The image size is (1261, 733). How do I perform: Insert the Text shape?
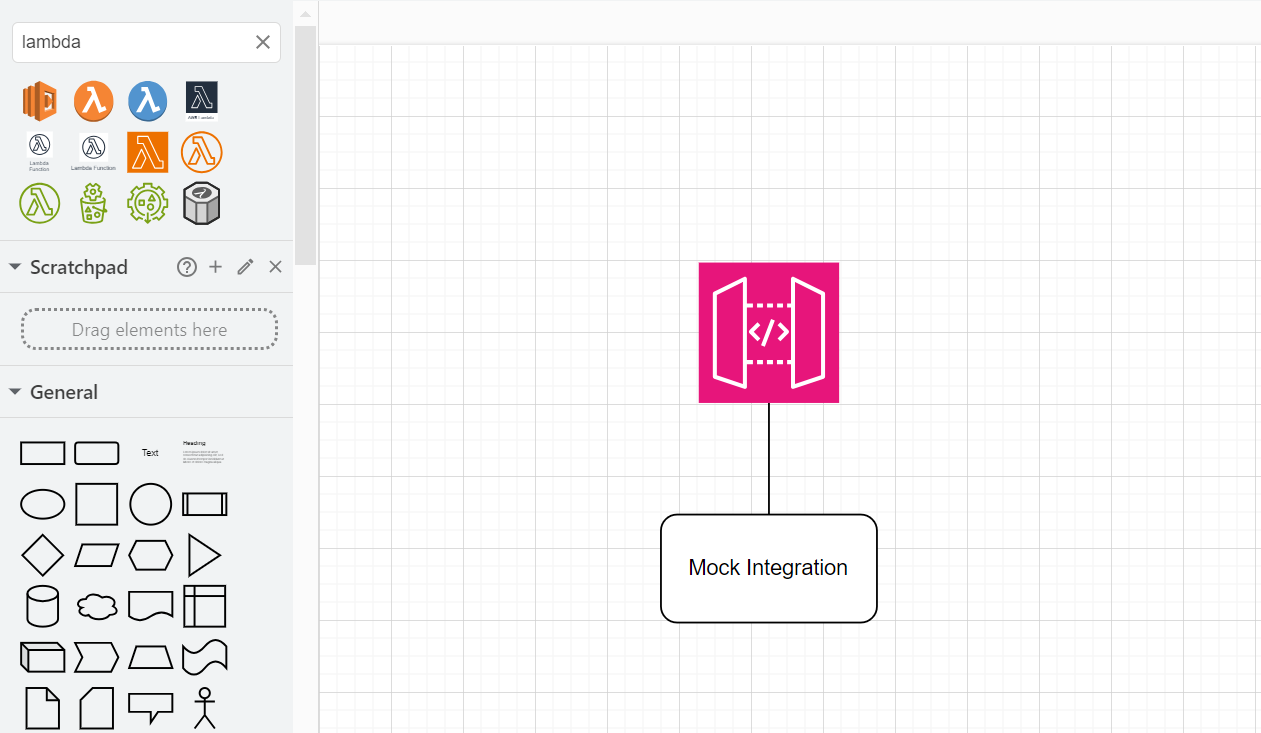click(x=150, y=453)
